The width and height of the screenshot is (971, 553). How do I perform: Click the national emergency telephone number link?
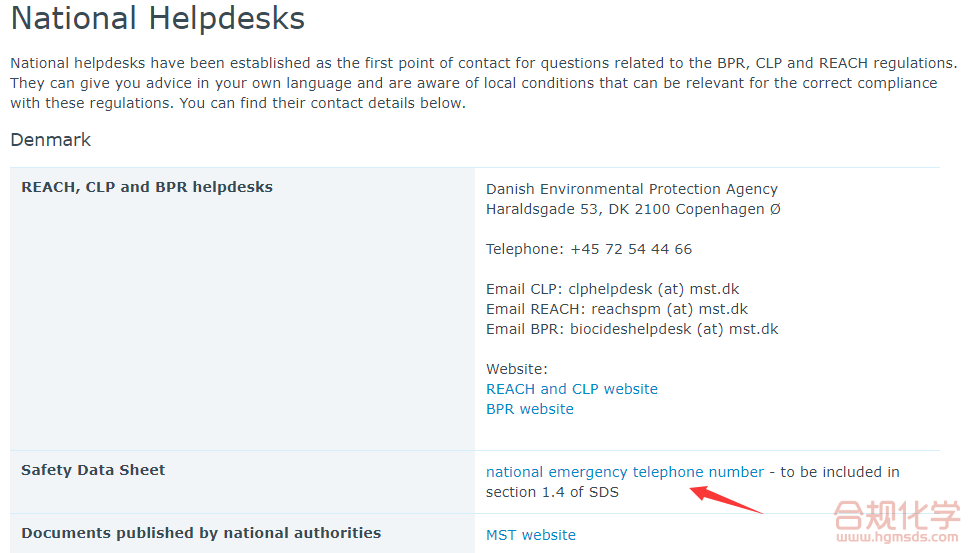pos(624,472)
